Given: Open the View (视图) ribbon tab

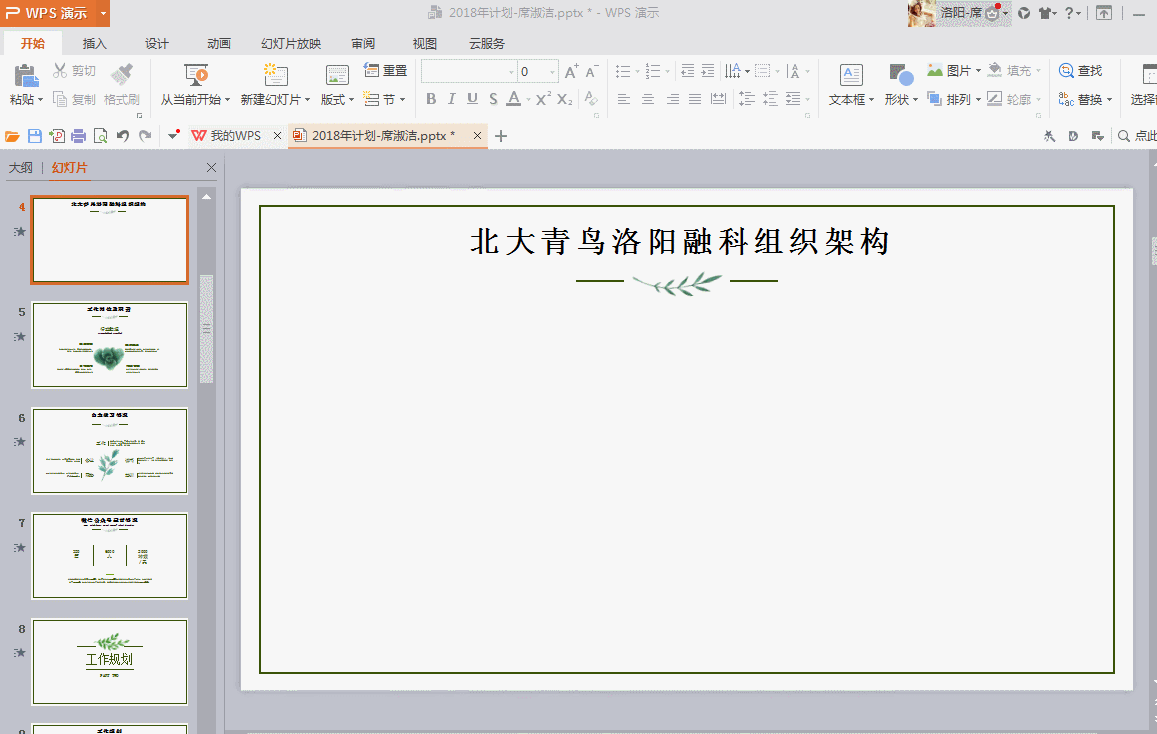Looking at the screenshot, I should tap(424, 44).
